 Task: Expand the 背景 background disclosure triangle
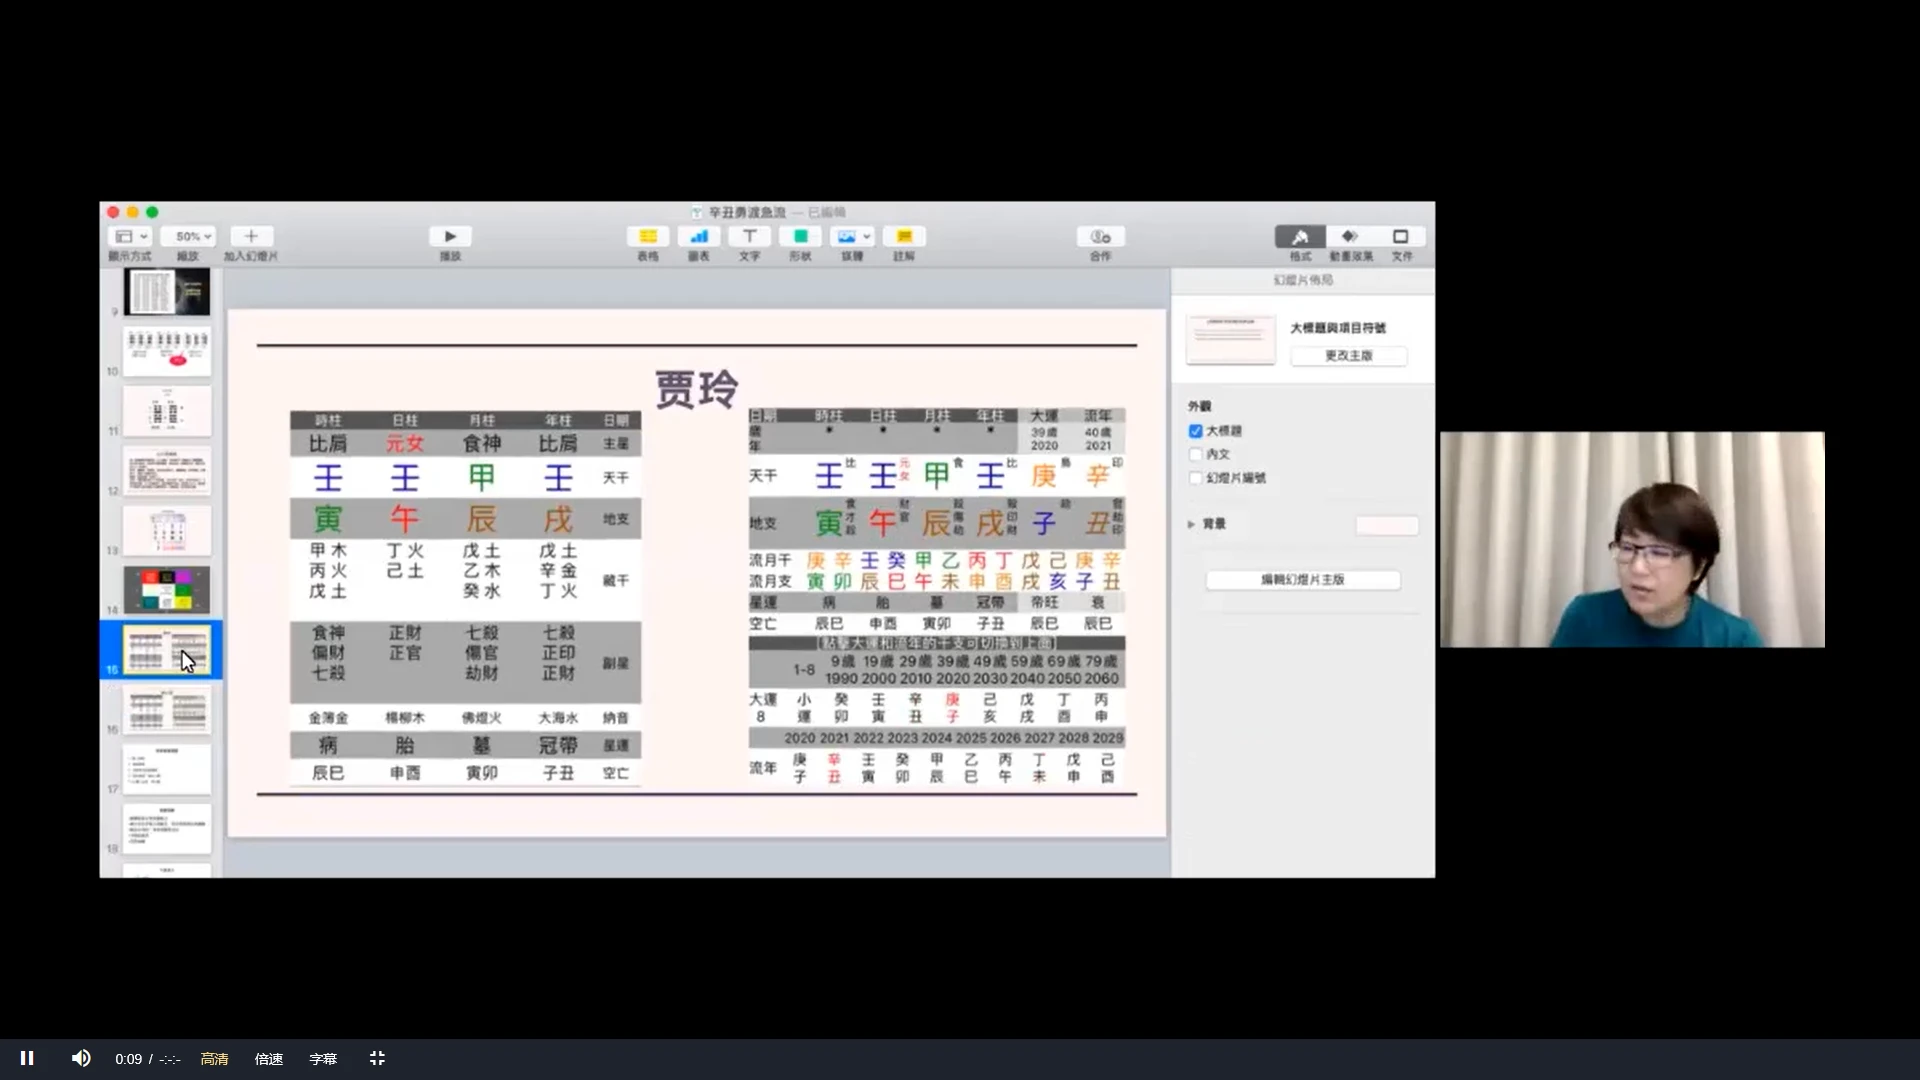pyautogui.click(x=1191, y=524)
